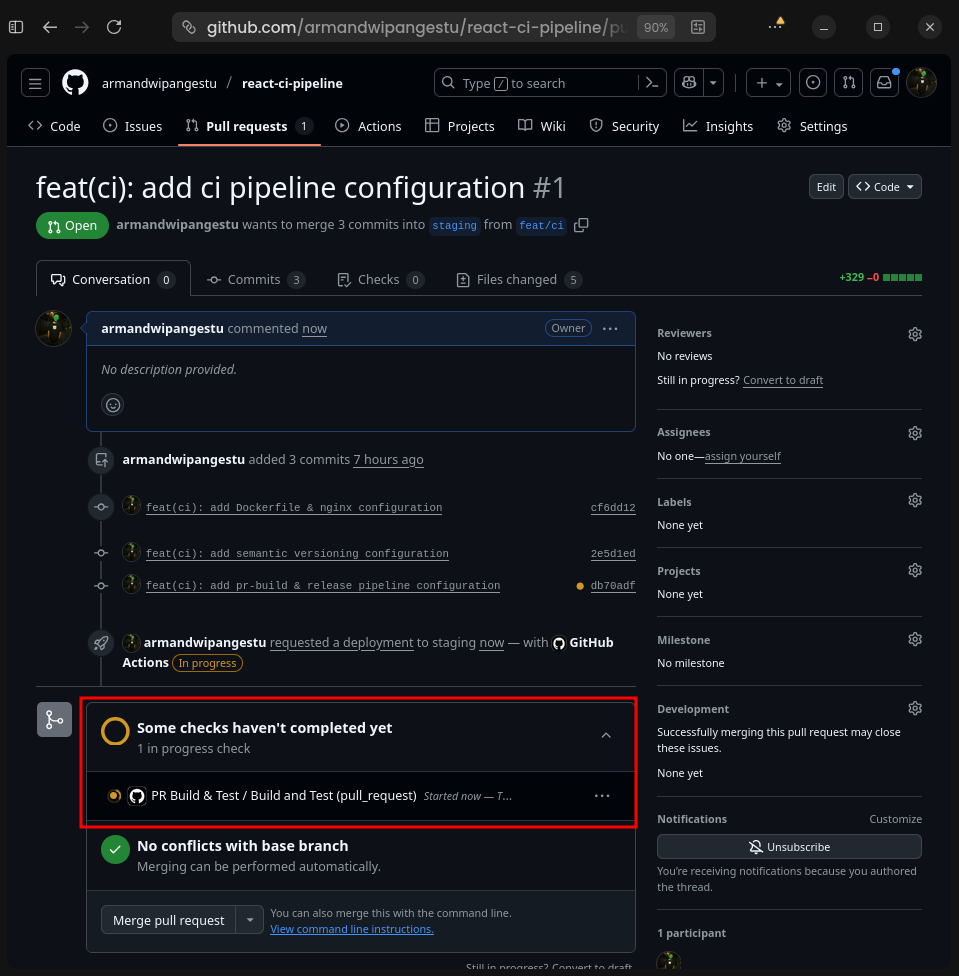Open View command line instructions link

pos(352,929)
